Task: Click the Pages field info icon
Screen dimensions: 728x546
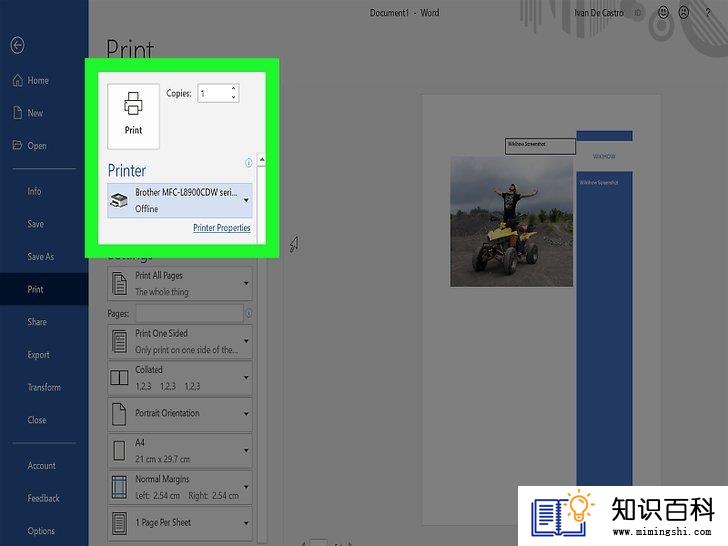Action: [249, 313]
